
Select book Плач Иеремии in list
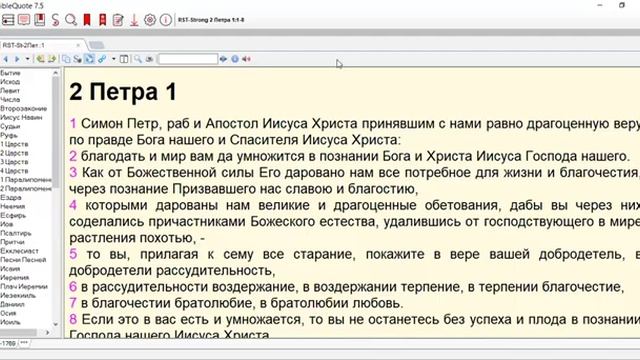coord(24,287)
